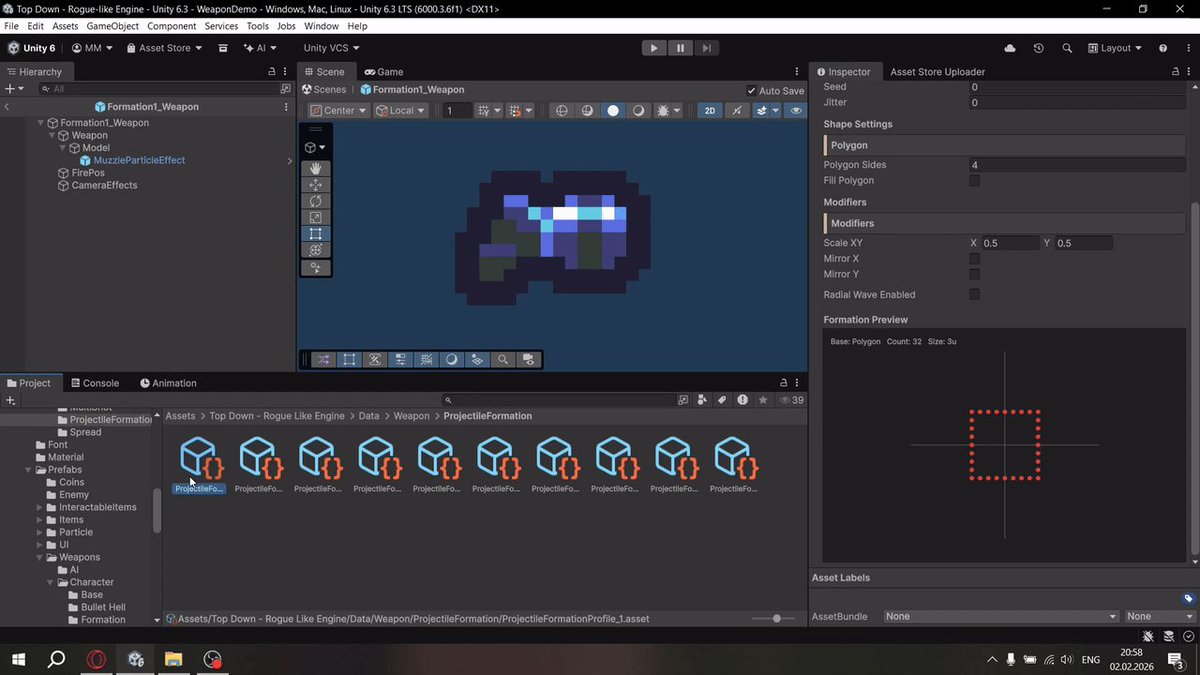Open the AssetBundle None dropdown

click(999, 617)
